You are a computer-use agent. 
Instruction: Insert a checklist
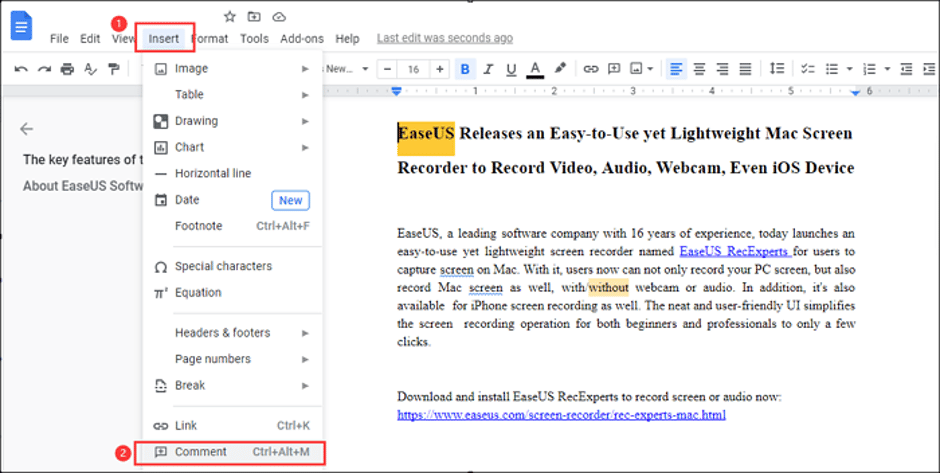808,69
